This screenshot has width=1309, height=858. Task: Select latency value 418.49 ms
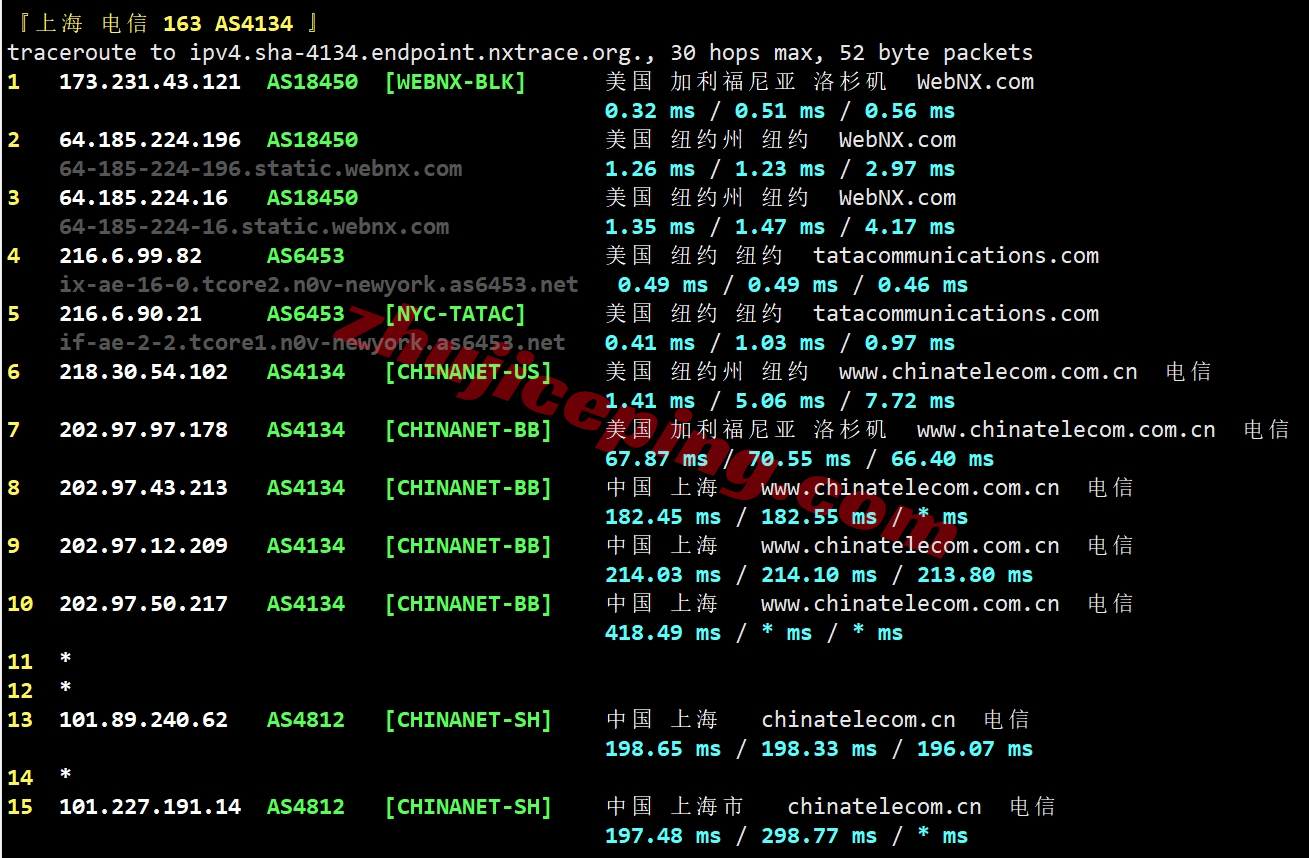tap(663, 633)
